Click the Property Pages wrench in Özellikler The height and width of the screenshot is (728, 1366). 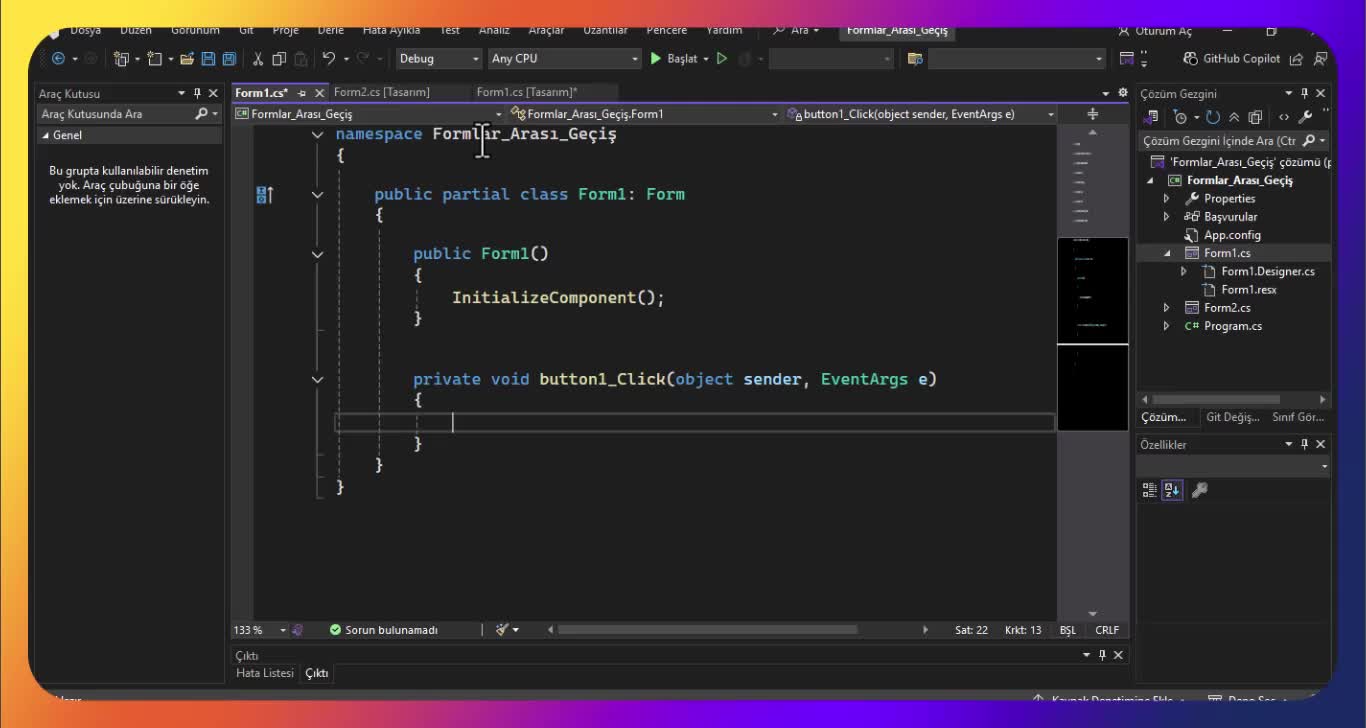click(x=1200, y=490)
